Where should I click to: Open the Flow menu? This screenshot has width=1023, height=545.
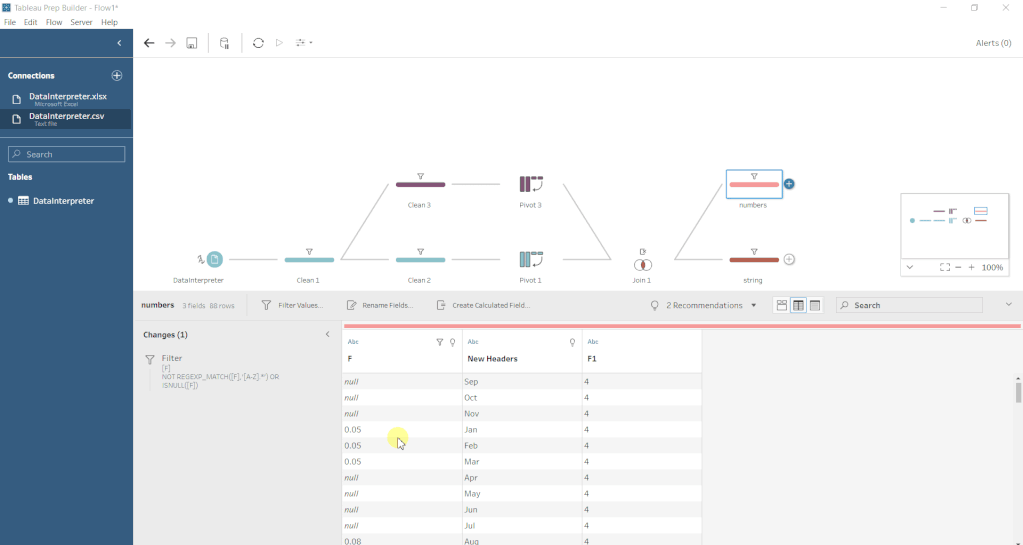[53, 22]
